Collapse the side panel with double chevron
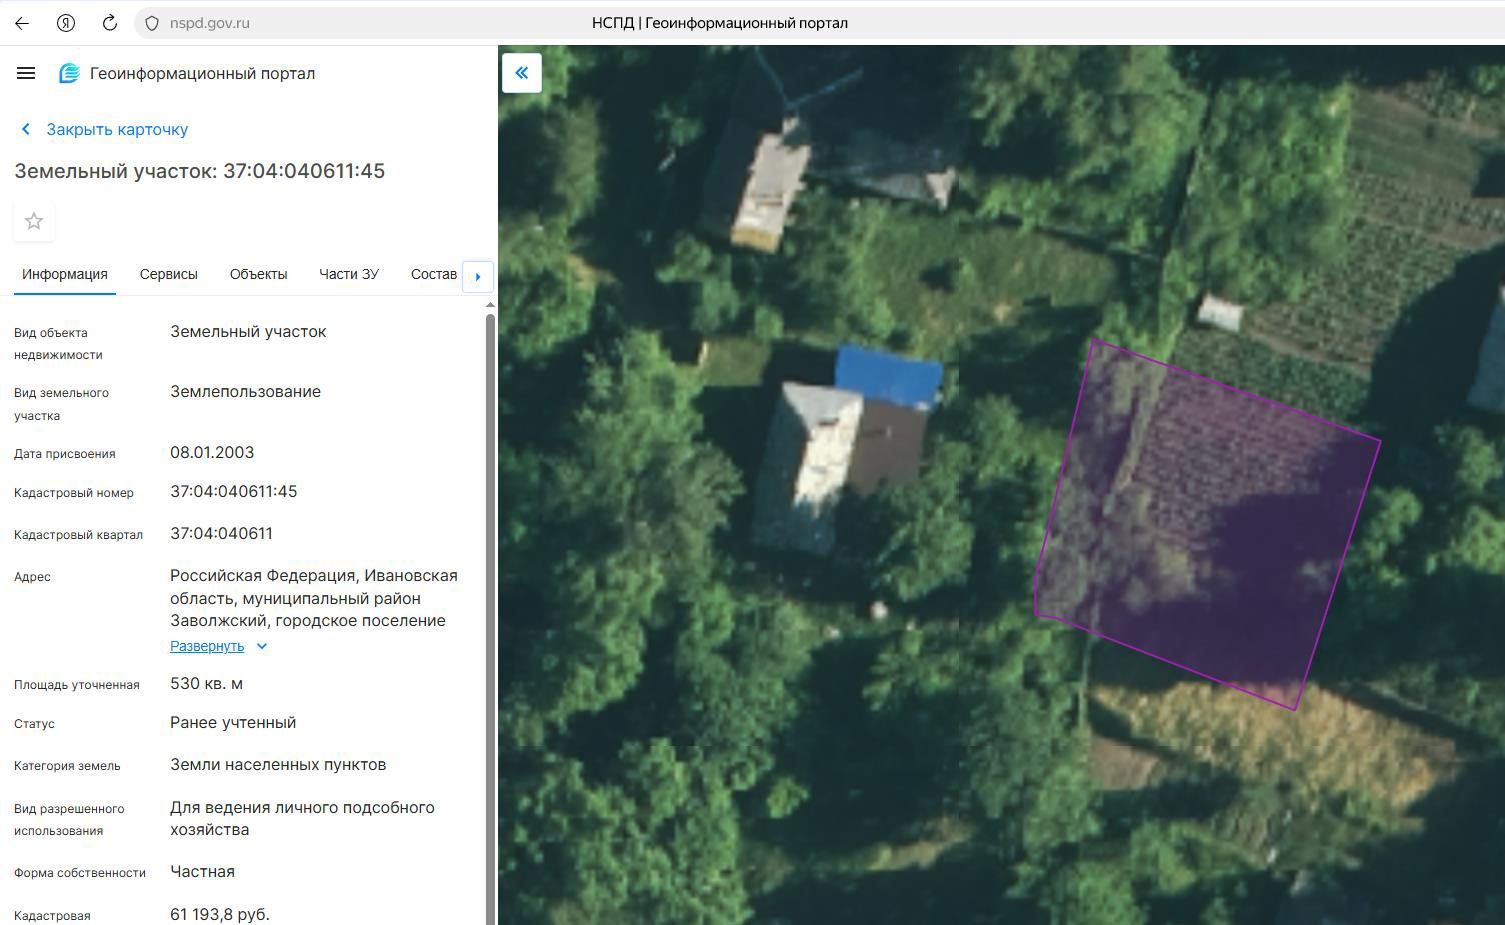 coord(522,73)
